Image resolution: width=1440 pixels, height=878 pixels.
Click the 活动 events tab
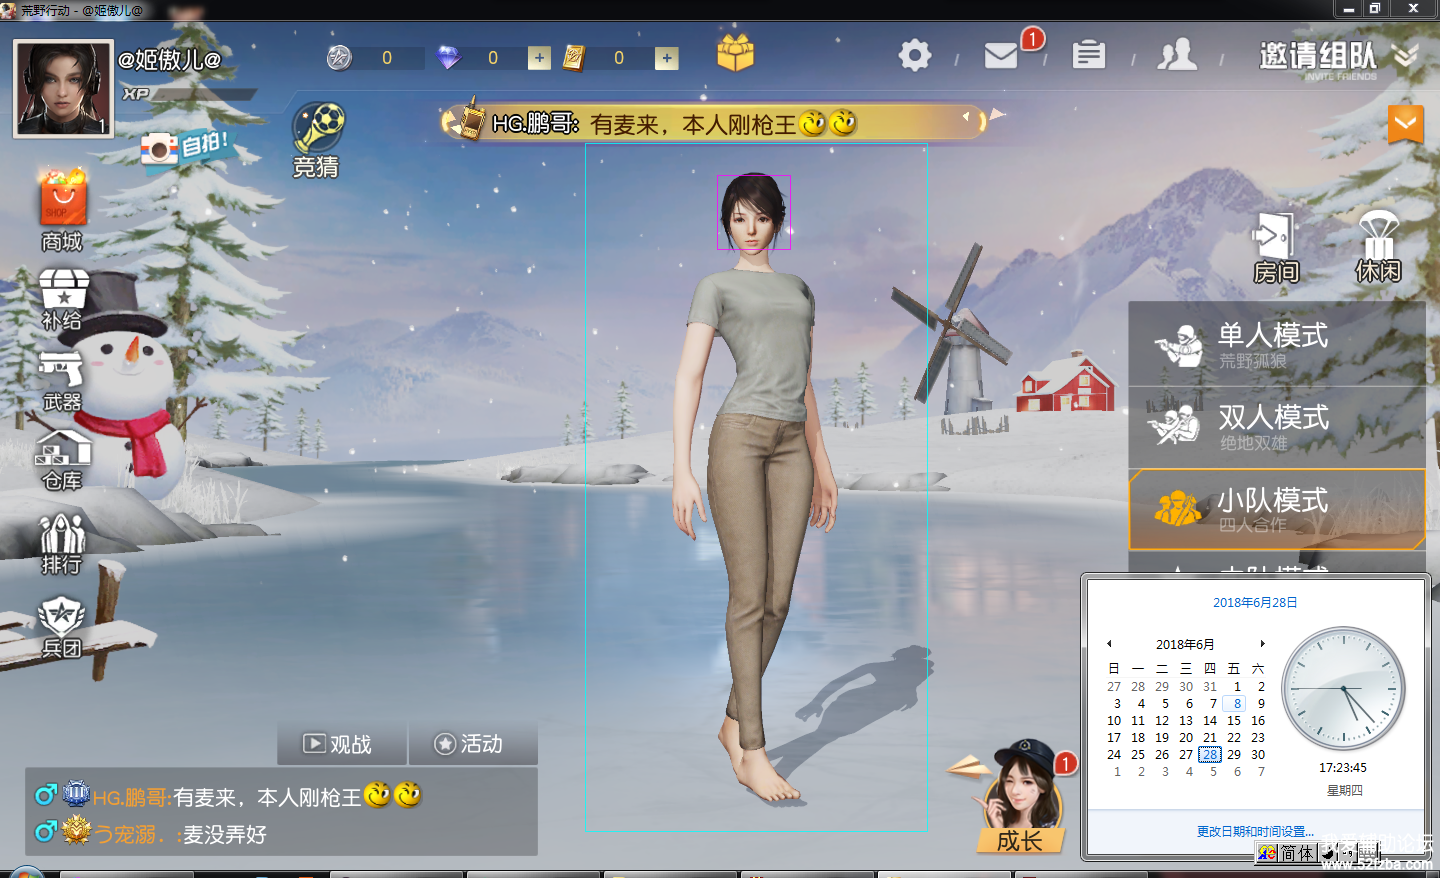point(472,744)
